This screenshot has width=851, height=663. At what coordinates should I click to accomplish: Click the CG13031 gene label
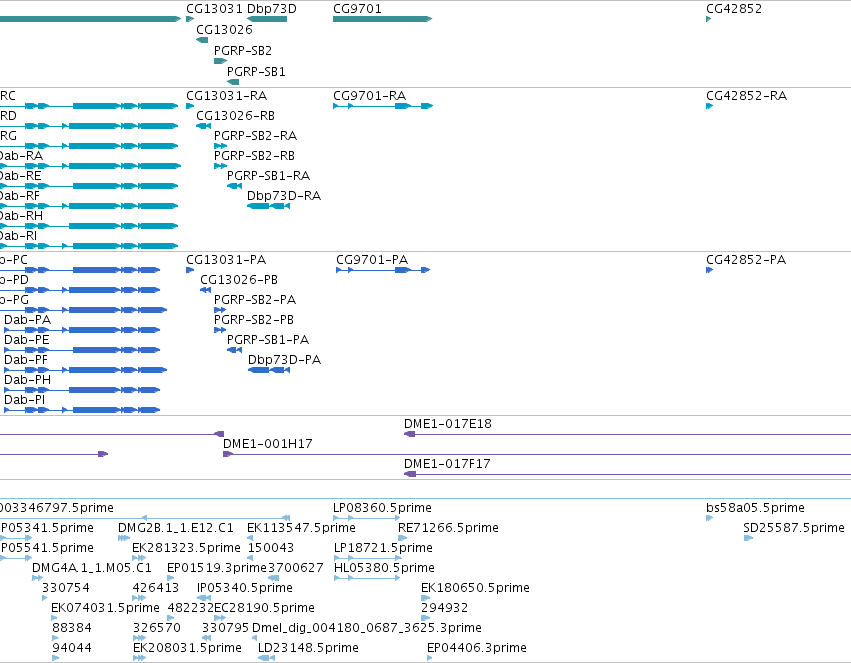click(x=214, y=9)
